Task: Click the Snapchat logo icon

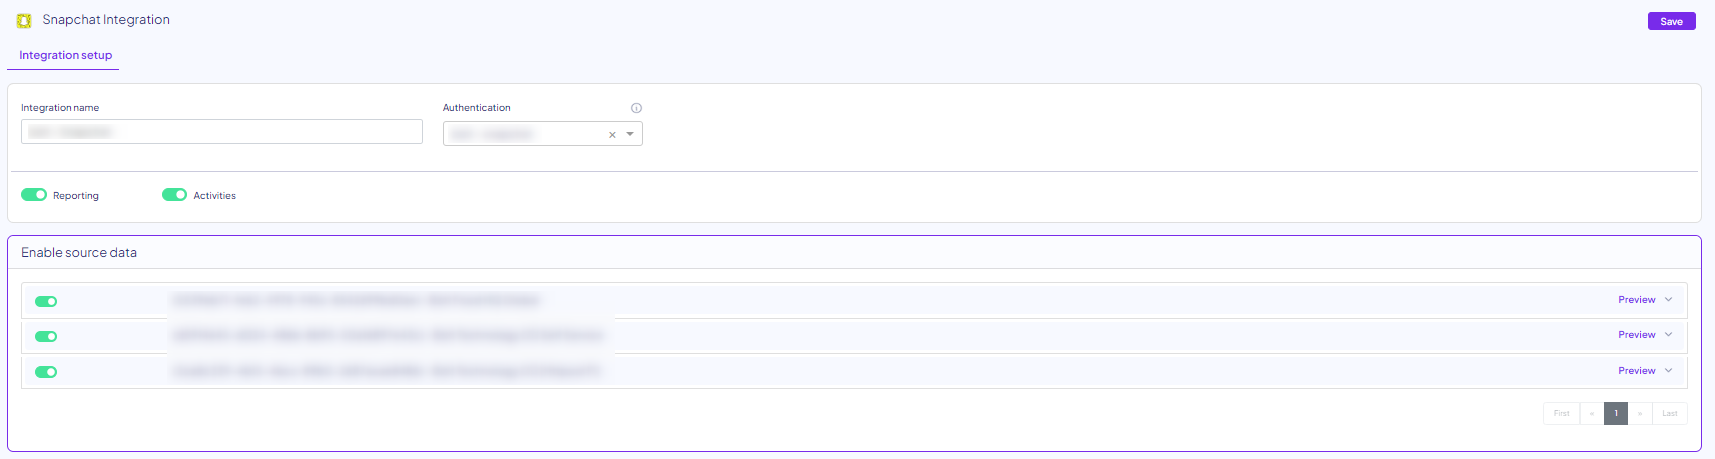Action: click(x=24, y=21)
